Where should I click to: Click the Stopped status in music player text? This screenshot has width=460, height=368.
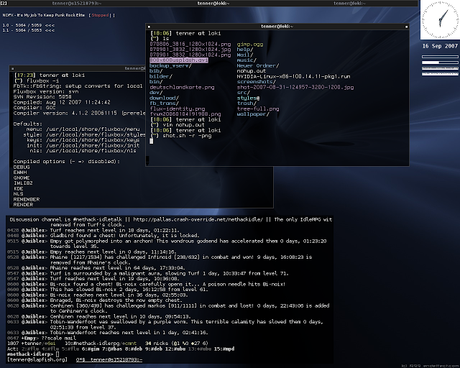(100, 15)
